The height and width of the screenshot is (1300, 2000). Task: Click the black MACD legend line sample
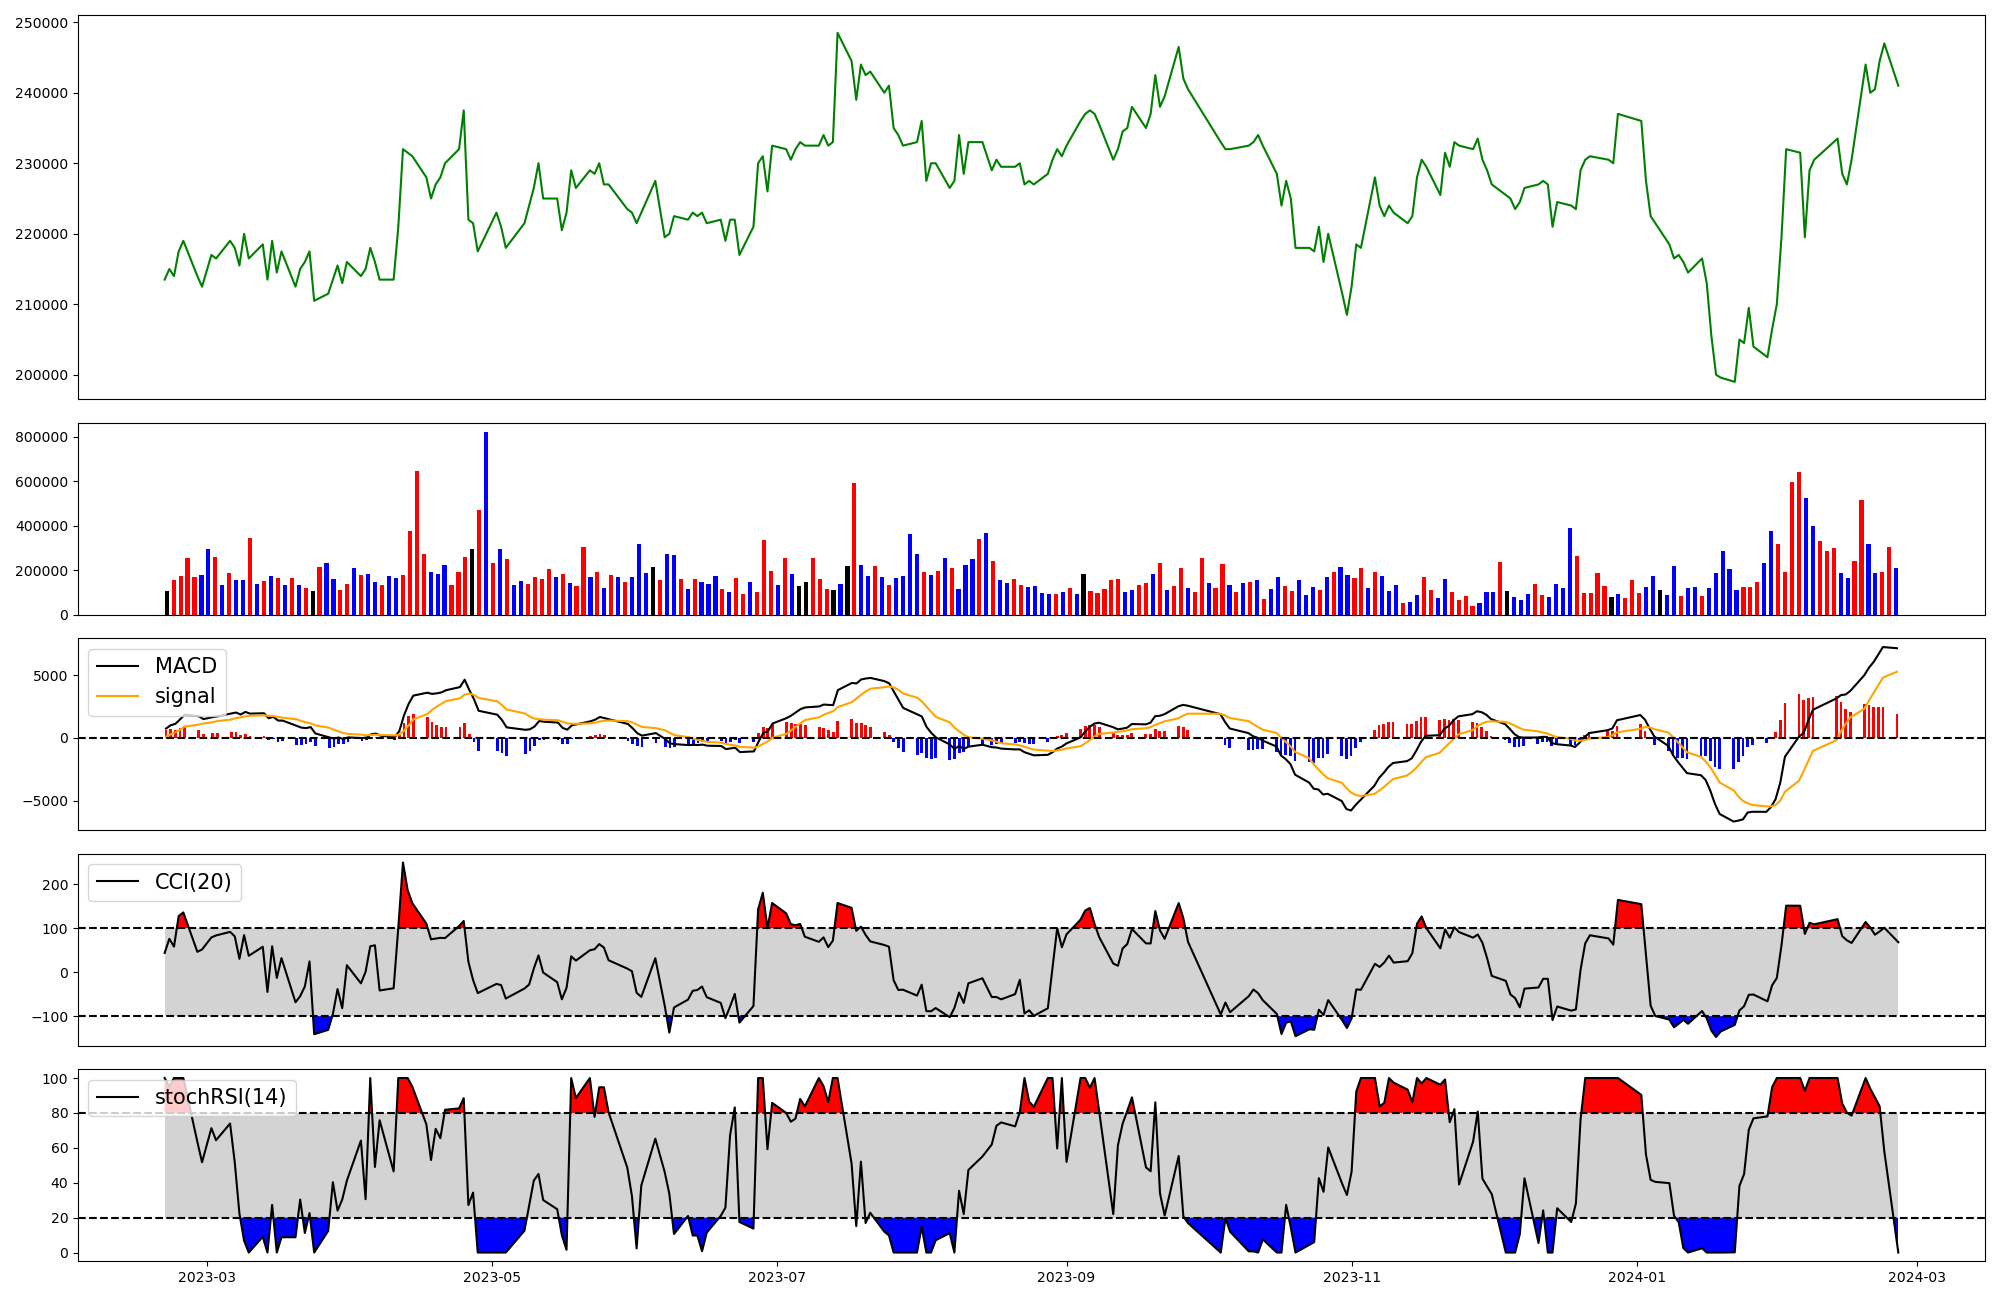[x=120, y=666]
